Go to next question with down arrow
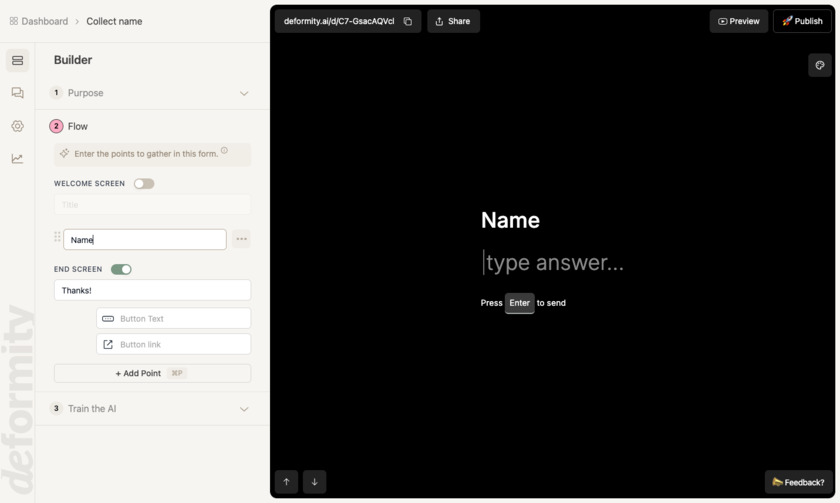 coord(314,482)
